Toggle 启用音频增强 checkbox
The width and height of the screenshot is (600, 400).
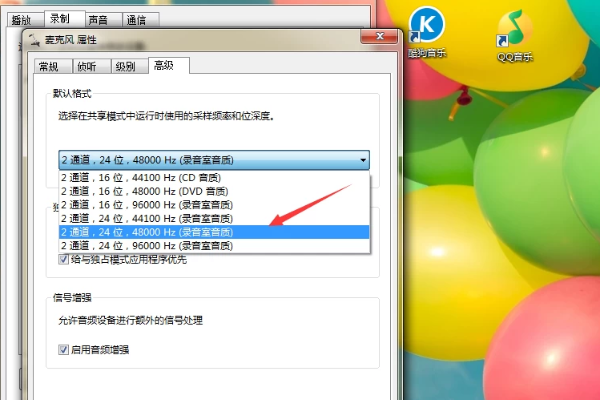click(x=64, y=349)
